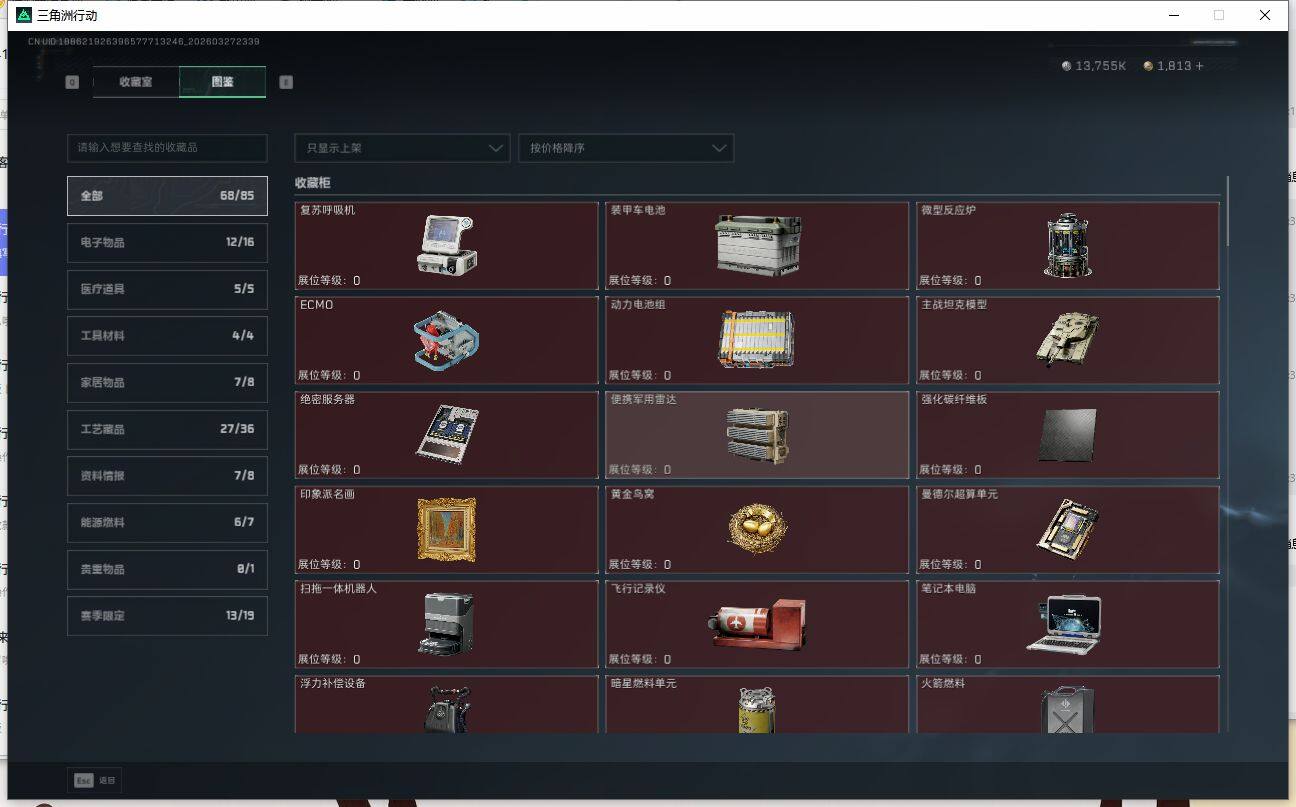Select the 赛季限定 category
Image resolution: width=1296 pixels, height=807 pixels.
[x=167, y=616]
